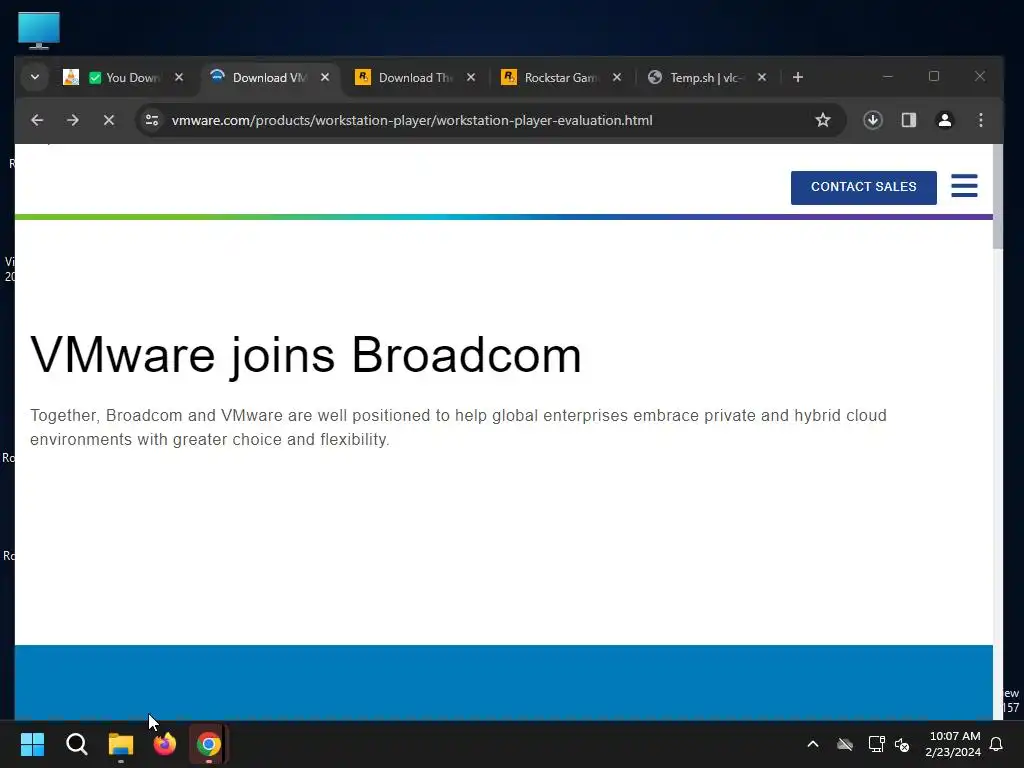This screenshot has width=1024, height=768.
Task: Click the muted volume tray icon
Action: point(903,744)
